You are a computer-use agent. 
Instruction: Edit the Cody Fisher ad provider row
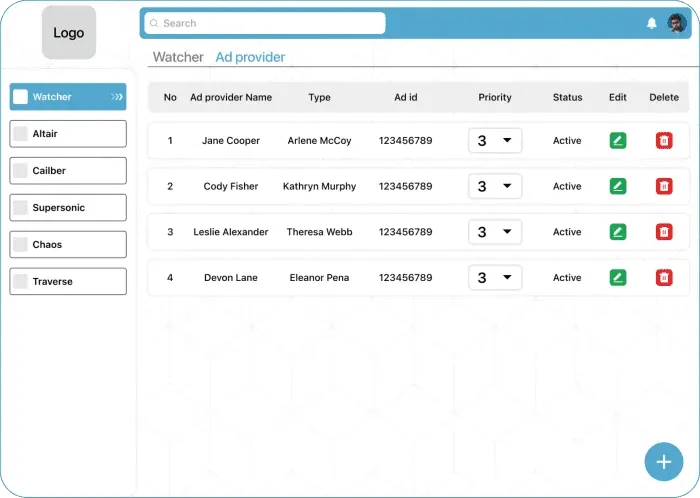click(x=618, y=186)
